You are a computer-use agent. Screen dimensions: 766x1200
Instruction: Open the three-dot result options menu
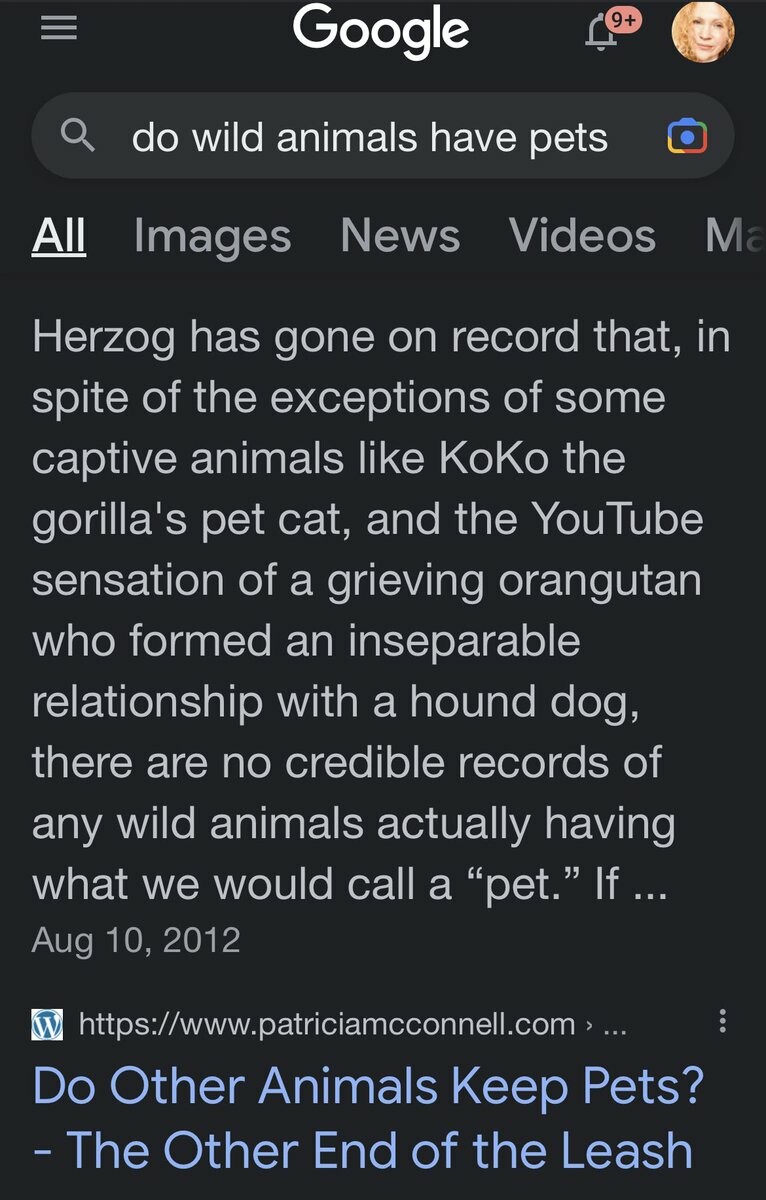pos(723,1021)
